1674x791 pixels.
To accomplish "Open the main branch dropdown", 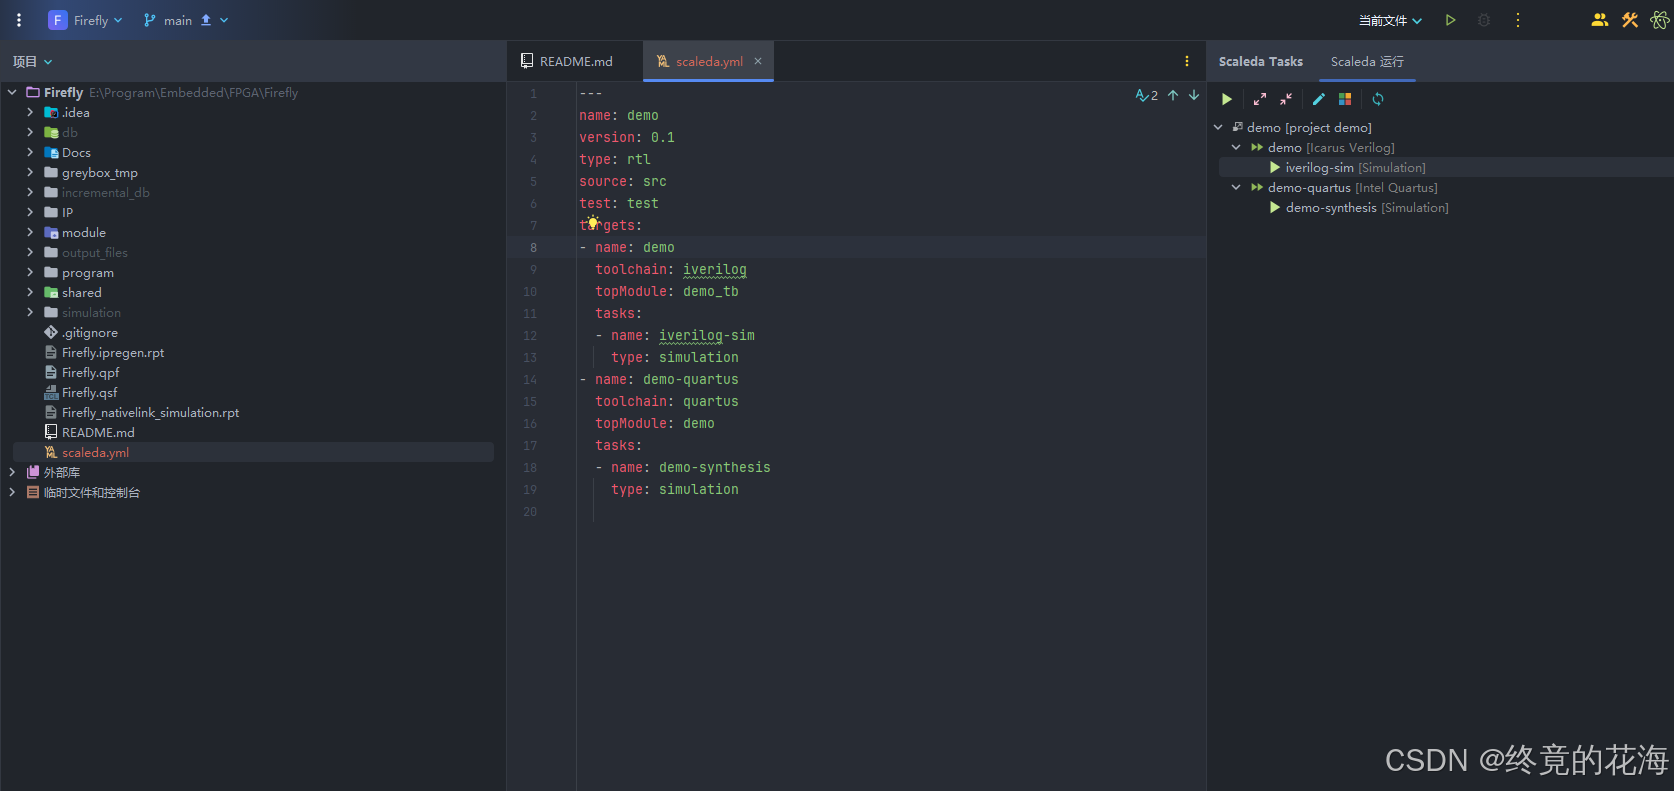I will click(186, 20).
